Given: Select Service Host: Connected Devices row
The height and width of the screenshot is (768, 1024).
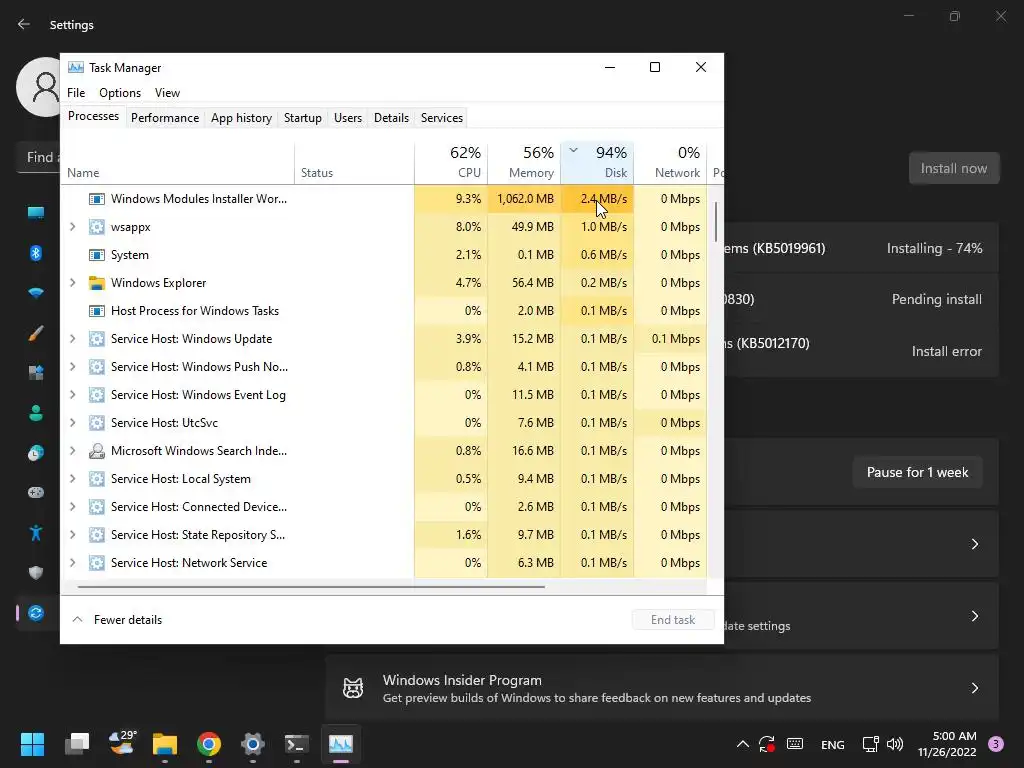Looking at the screenshot, I should point(384,507).
